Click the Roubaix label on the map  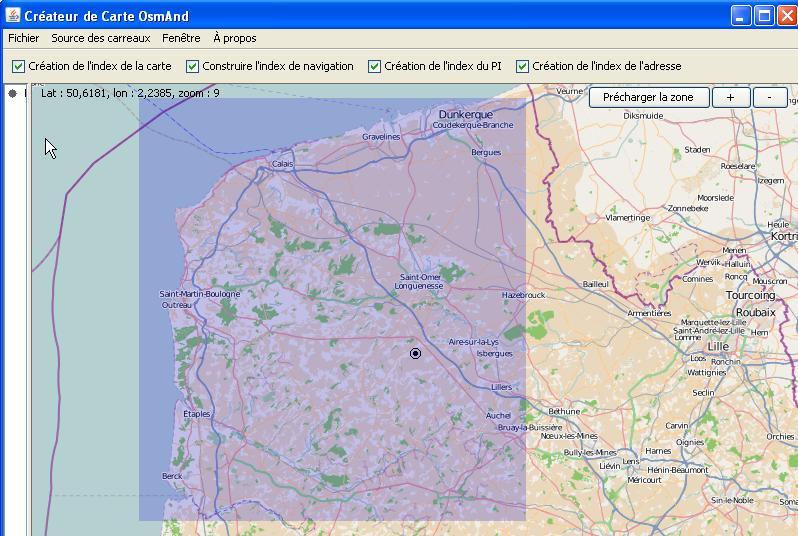coord(756,313)
